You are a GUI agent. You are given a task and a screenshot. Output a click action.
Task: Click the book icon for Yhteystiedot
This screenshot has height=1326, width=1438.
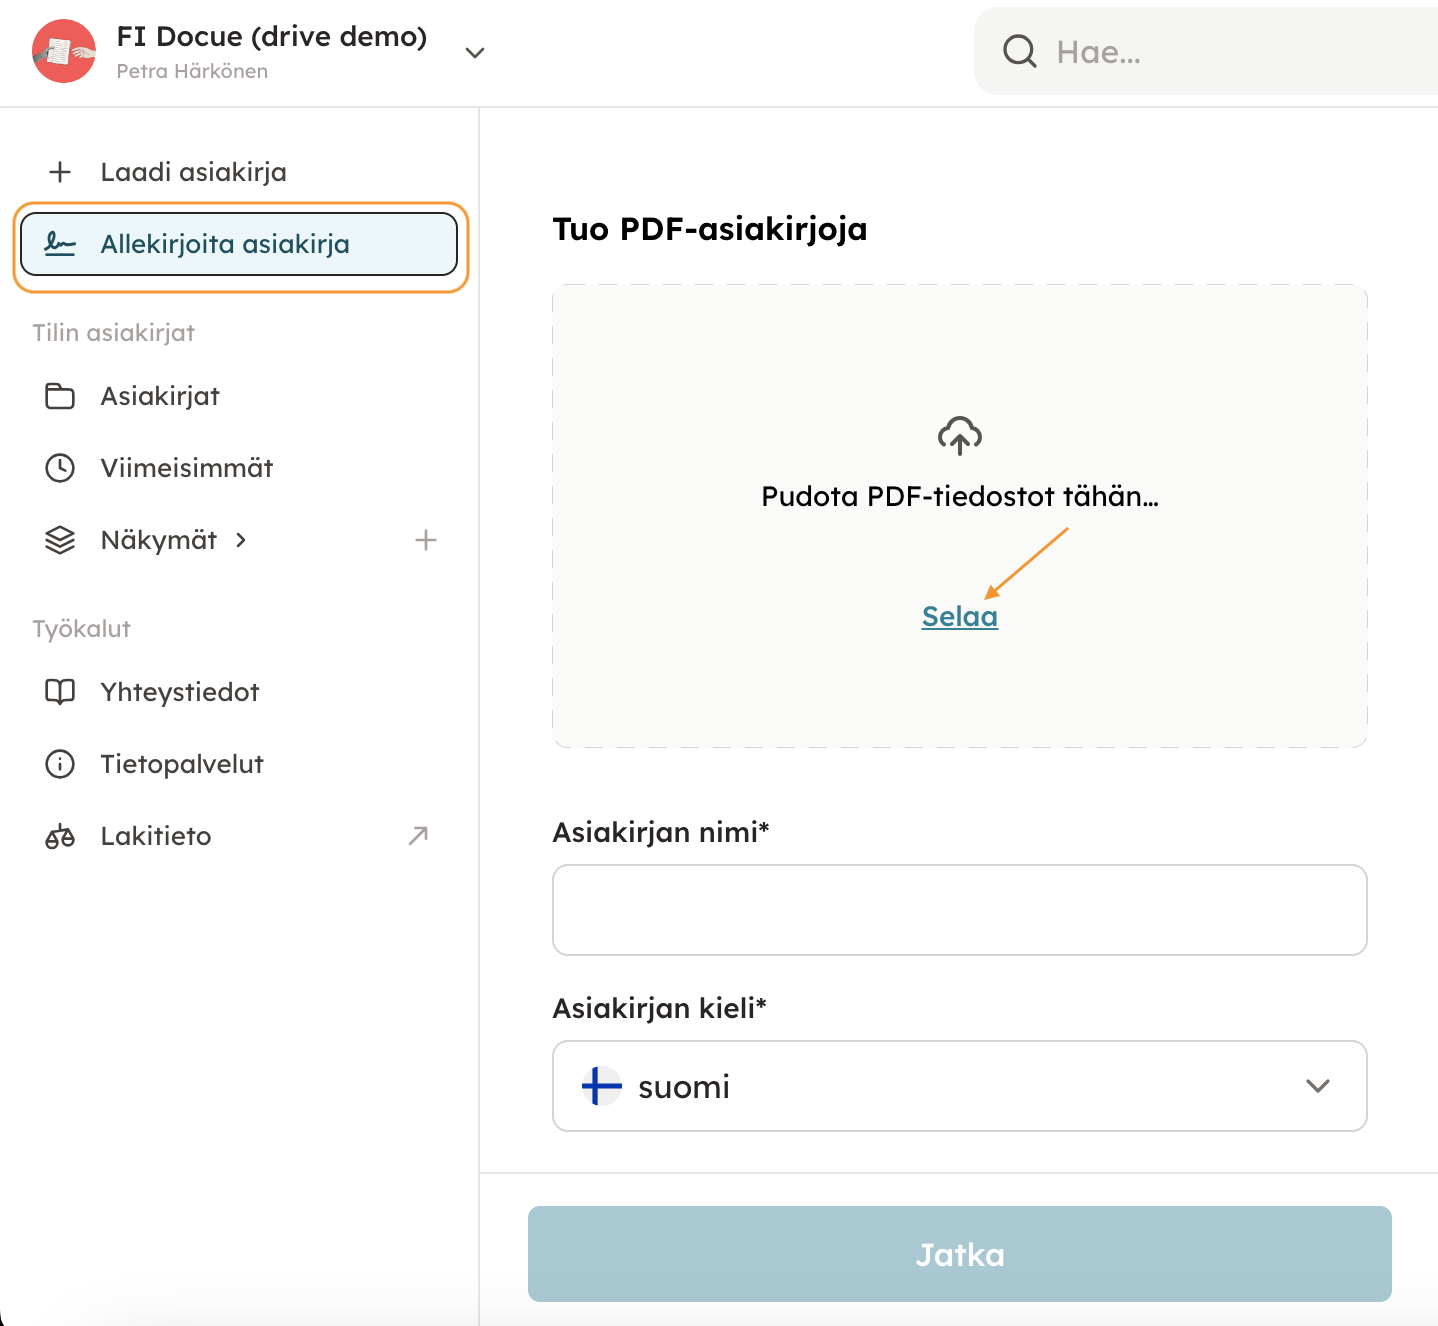(60, 692)
